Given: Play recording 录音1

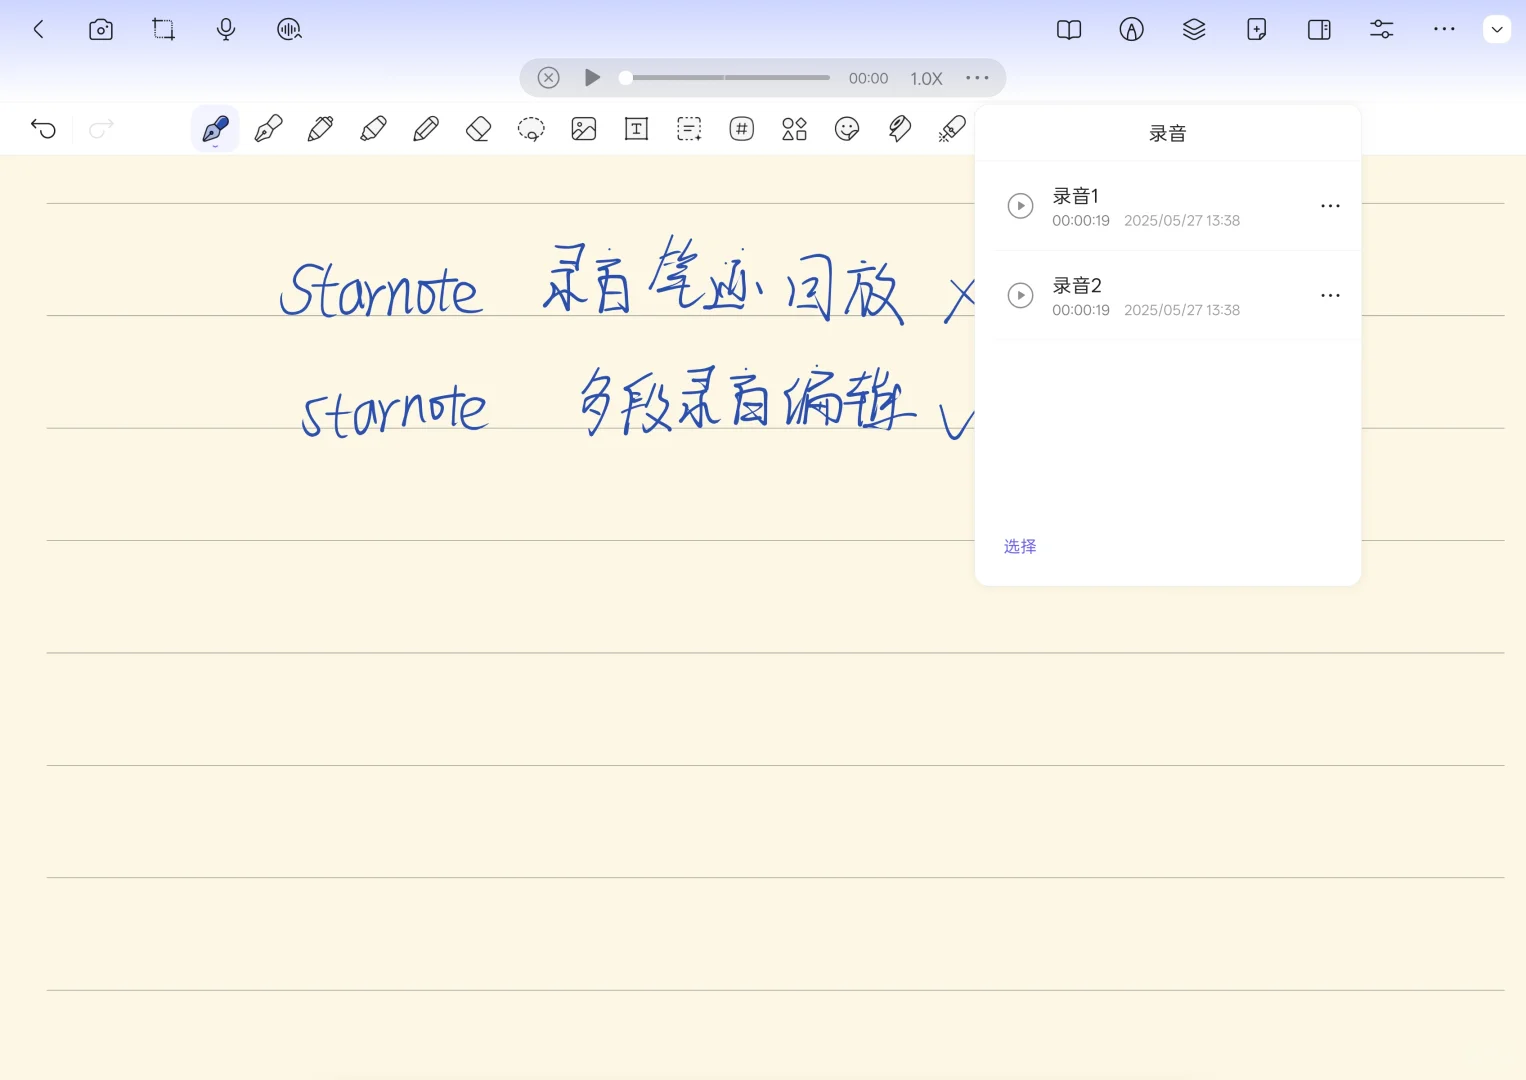Looking at the screenshot, I should [x=1020, y=206].
